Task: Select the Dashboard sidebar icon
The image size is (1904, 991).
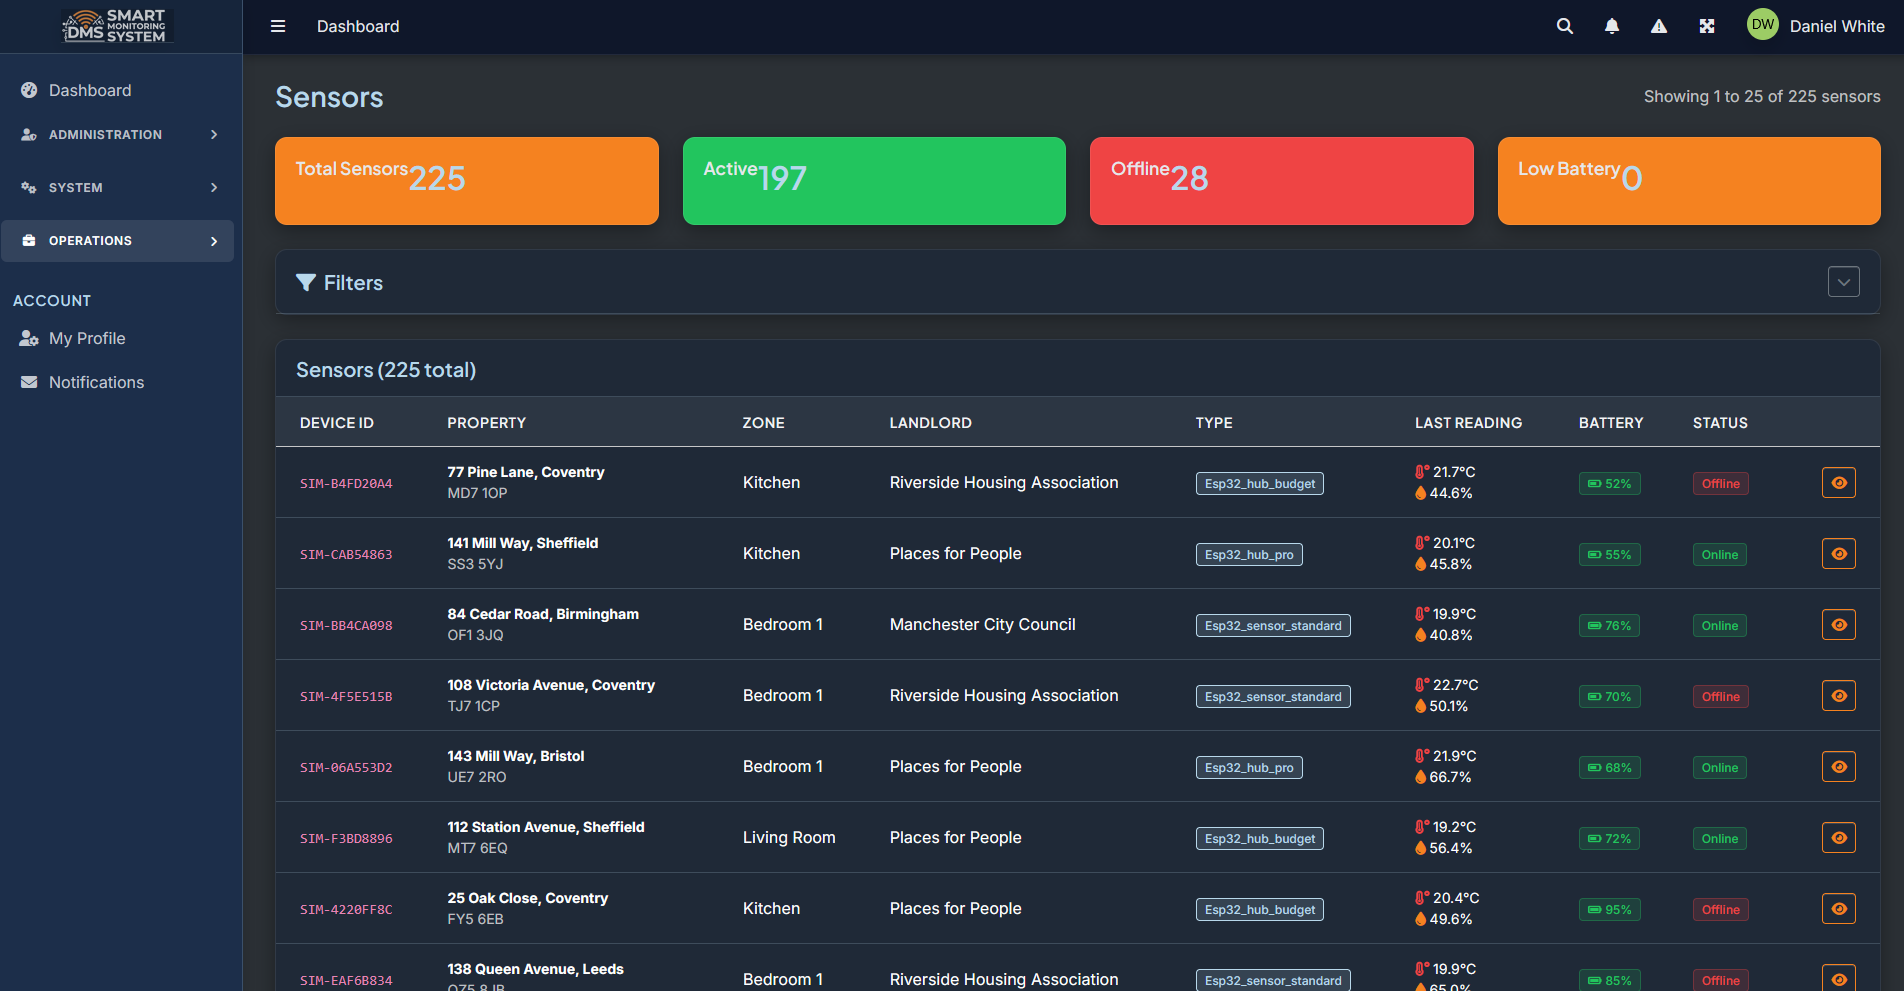Action: click(29, 90)
